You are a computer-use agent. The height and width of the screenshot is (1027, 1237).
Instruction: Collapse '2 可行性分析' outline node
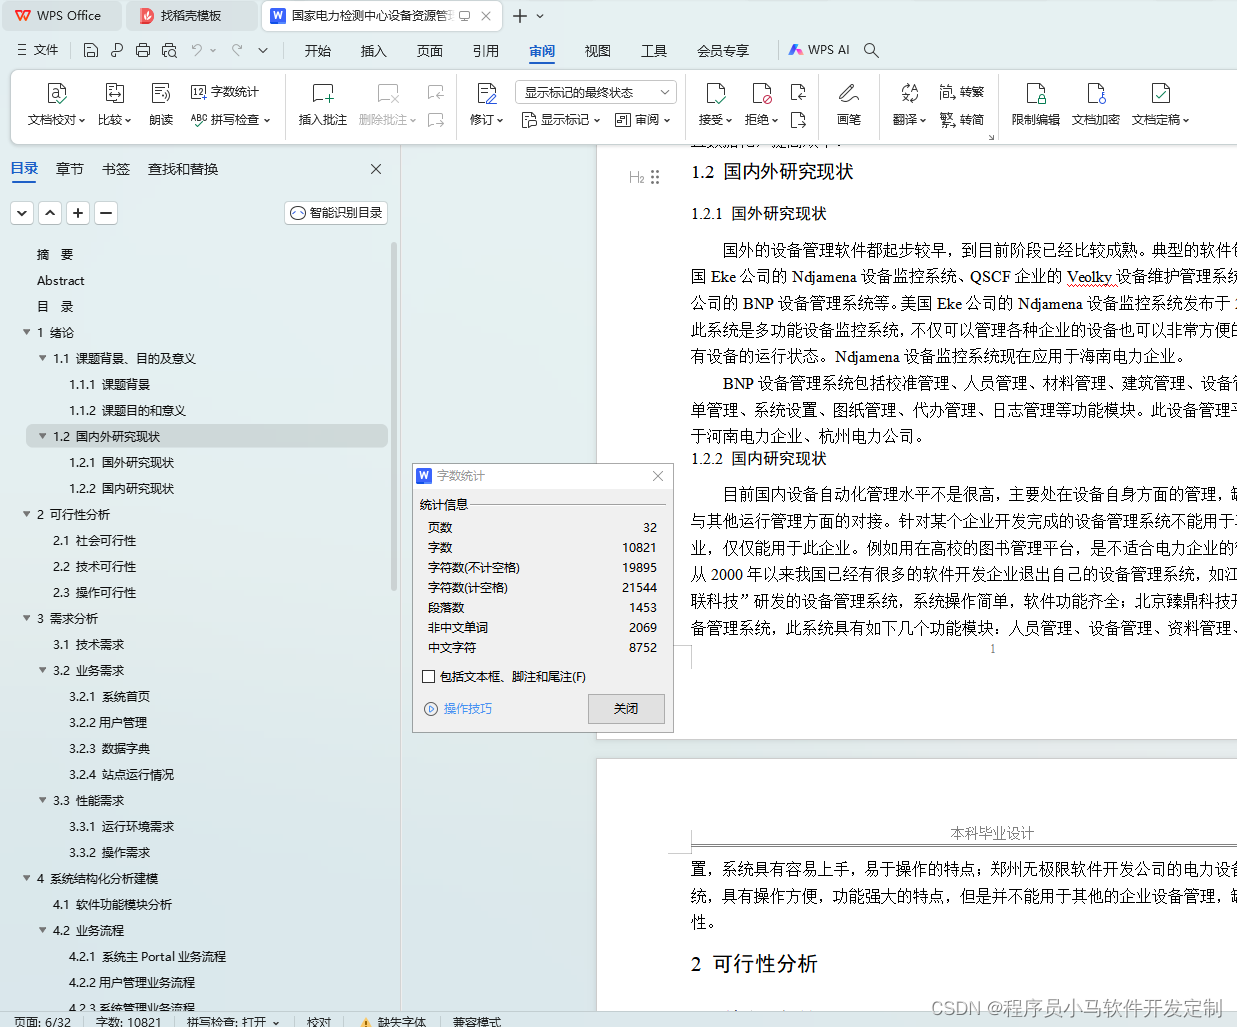tap(27, 514)
